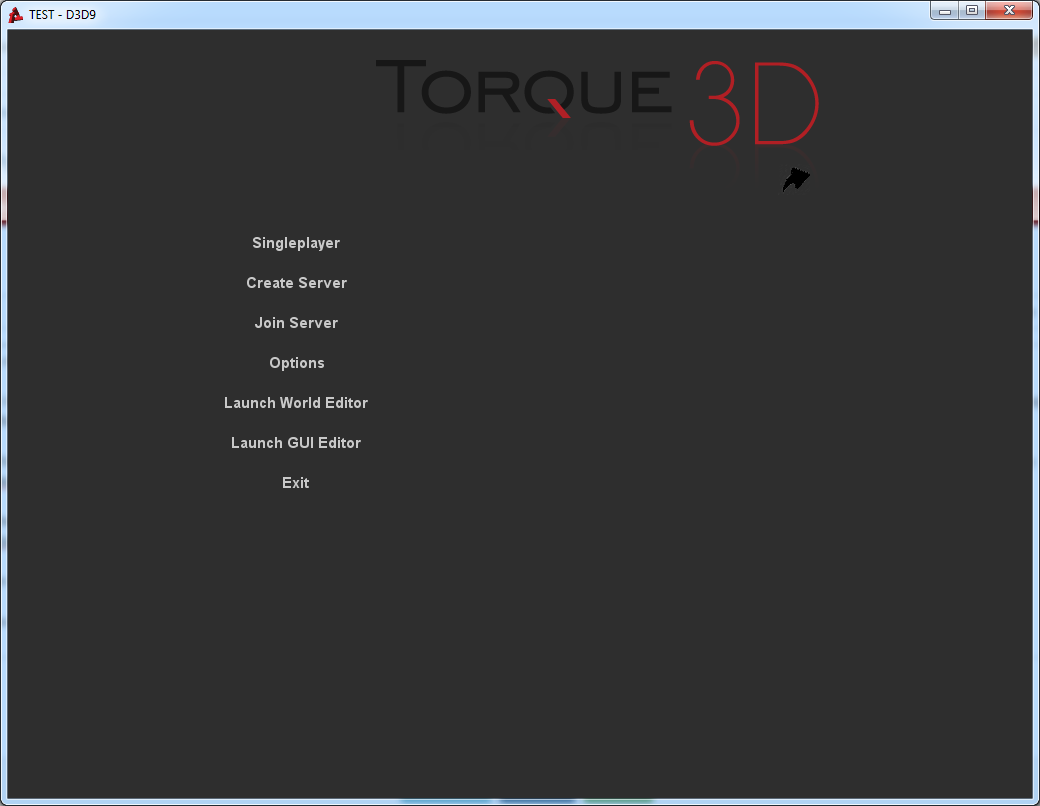The height and width of the screenshot is (806, 1040).
Task: Close the TEST - D3D9 window
Action: 1009,11
